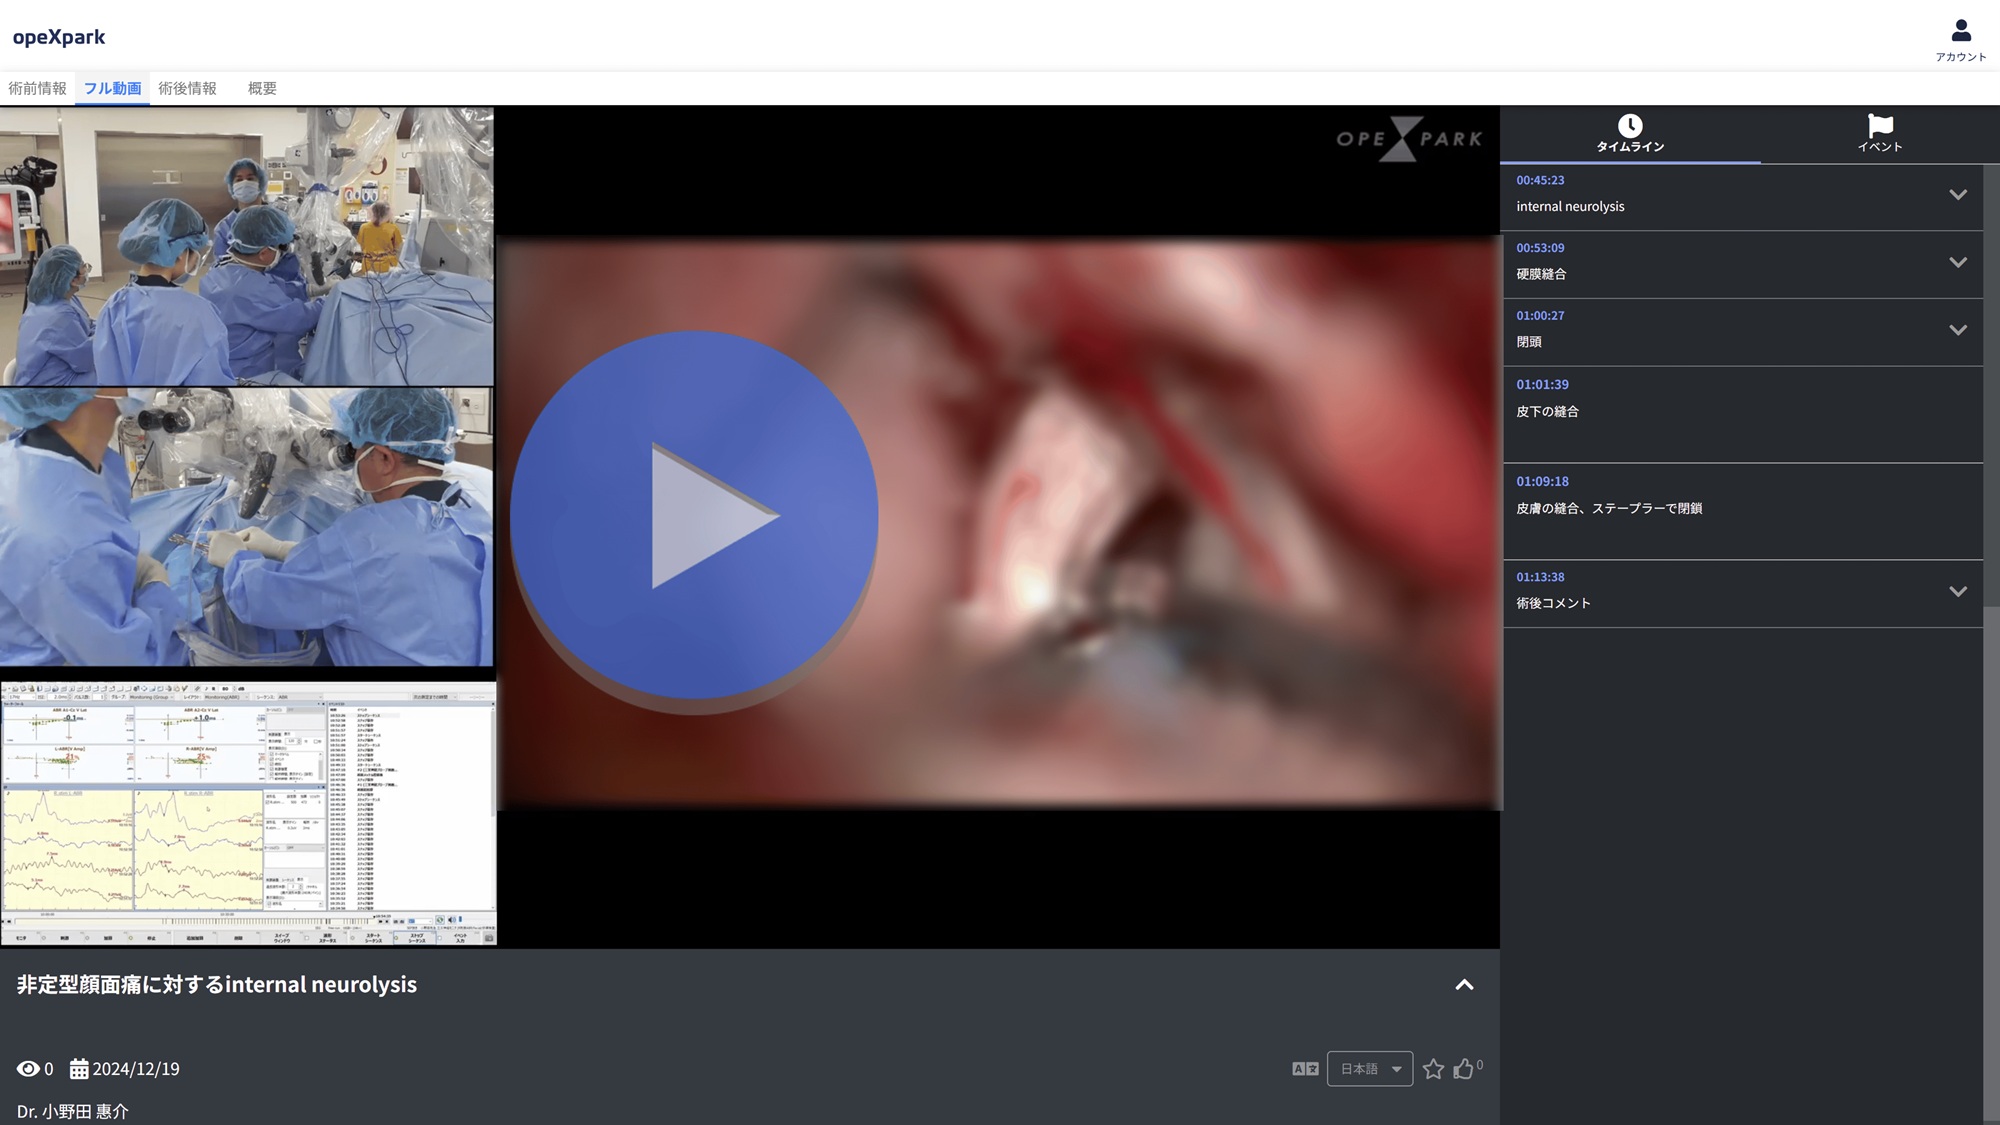The width and height of the screenshot is (2000, 1125).
Task: Jump to timestamp 00:45:23
Action: (1540, 181)
